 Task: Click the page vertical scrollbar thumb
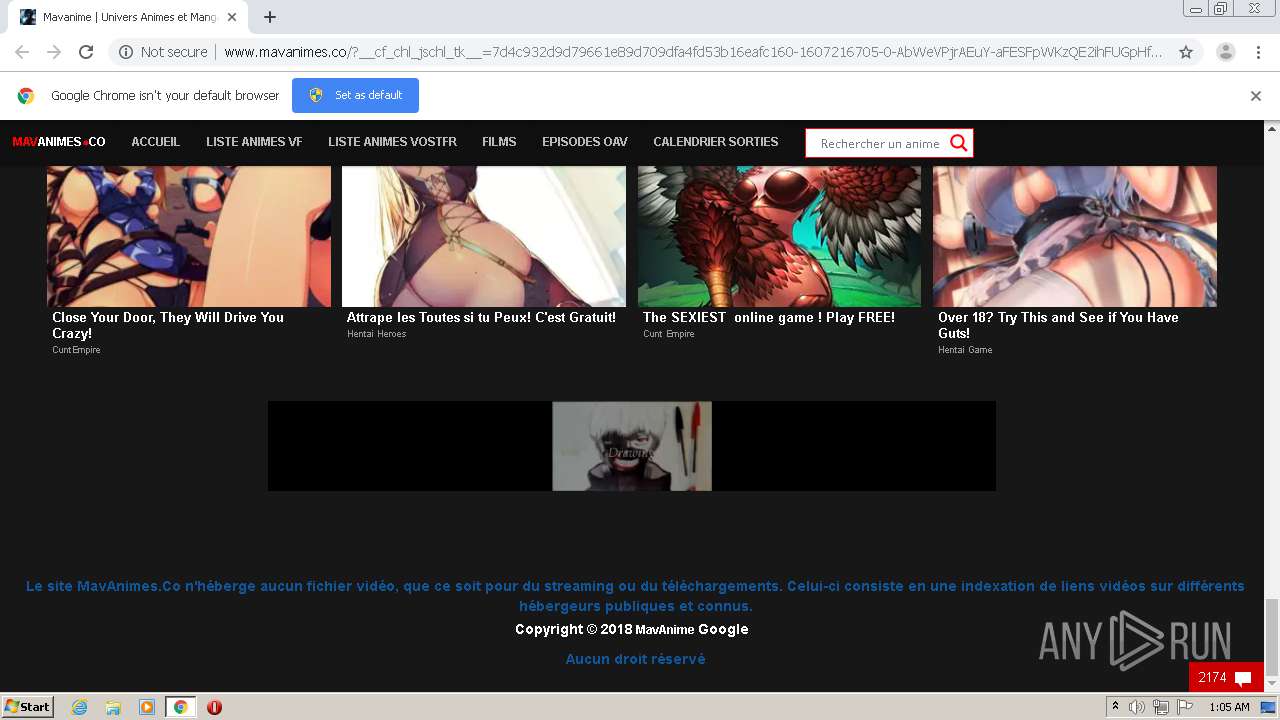point(1272,638)
